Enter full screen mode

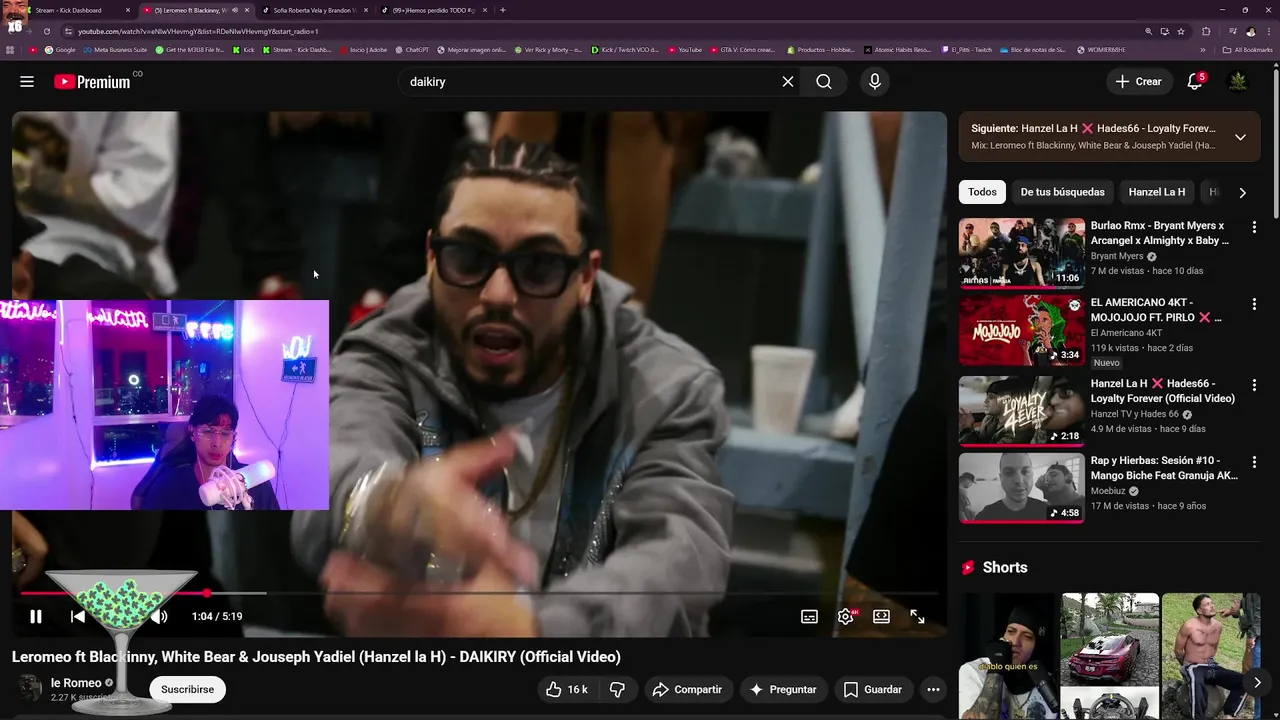click(x=917, y=617)
